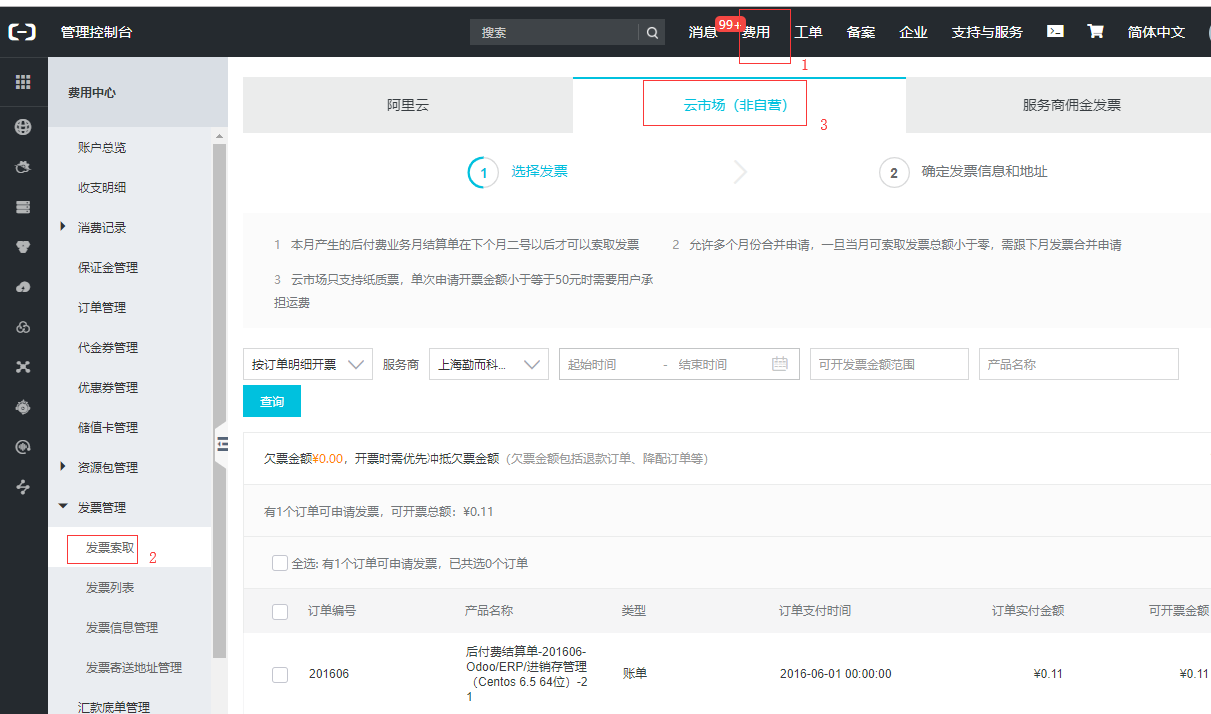Viewport: 1211px width, 714px height.
Task: Click the sidebar scroll-up arrow
Action: 220,135
